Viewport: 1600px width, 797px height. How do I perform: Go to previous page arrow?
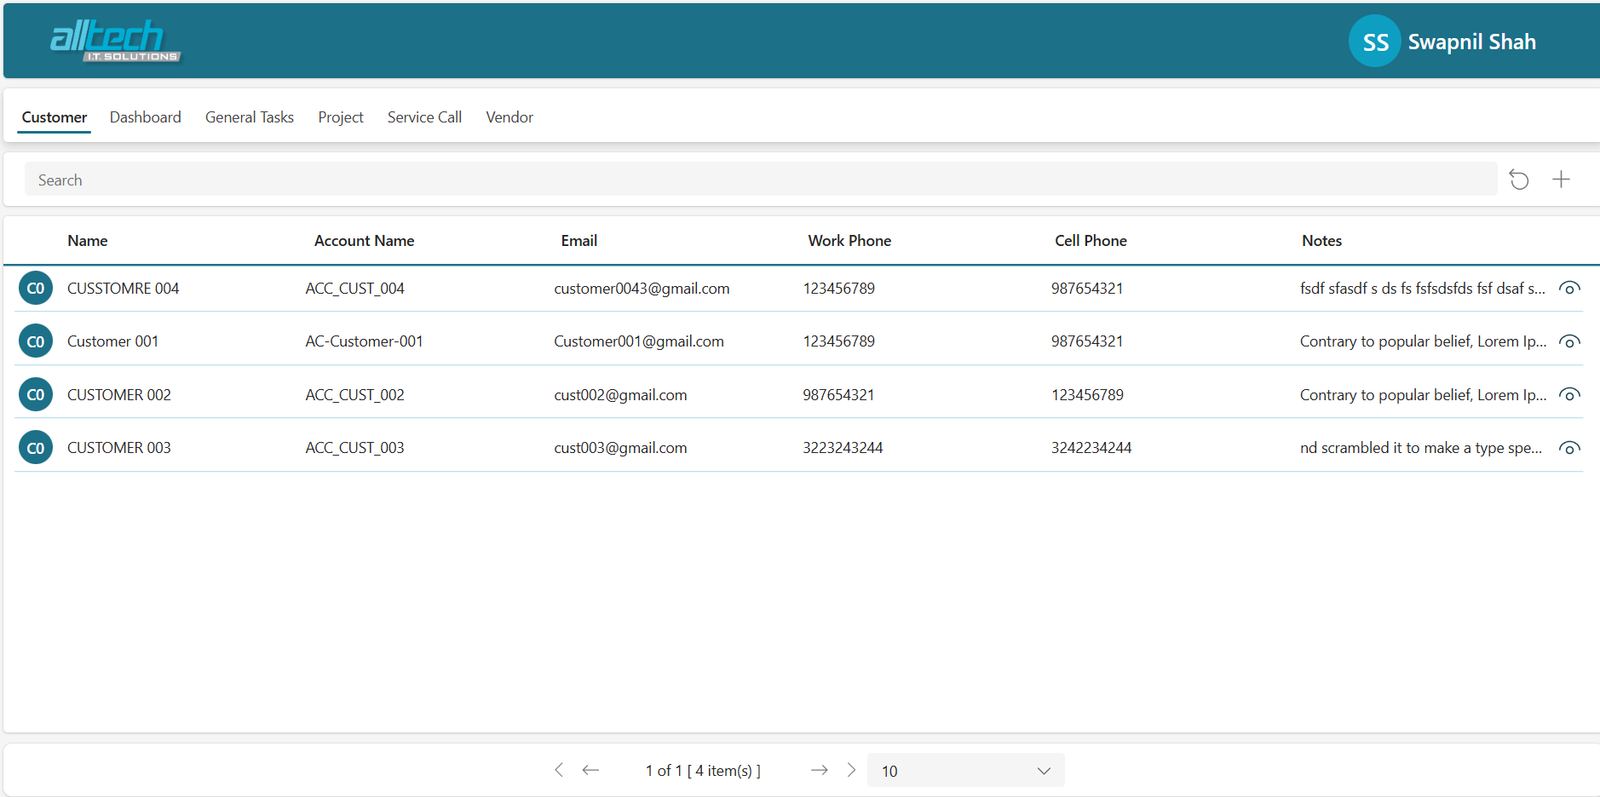coord(590,770)
